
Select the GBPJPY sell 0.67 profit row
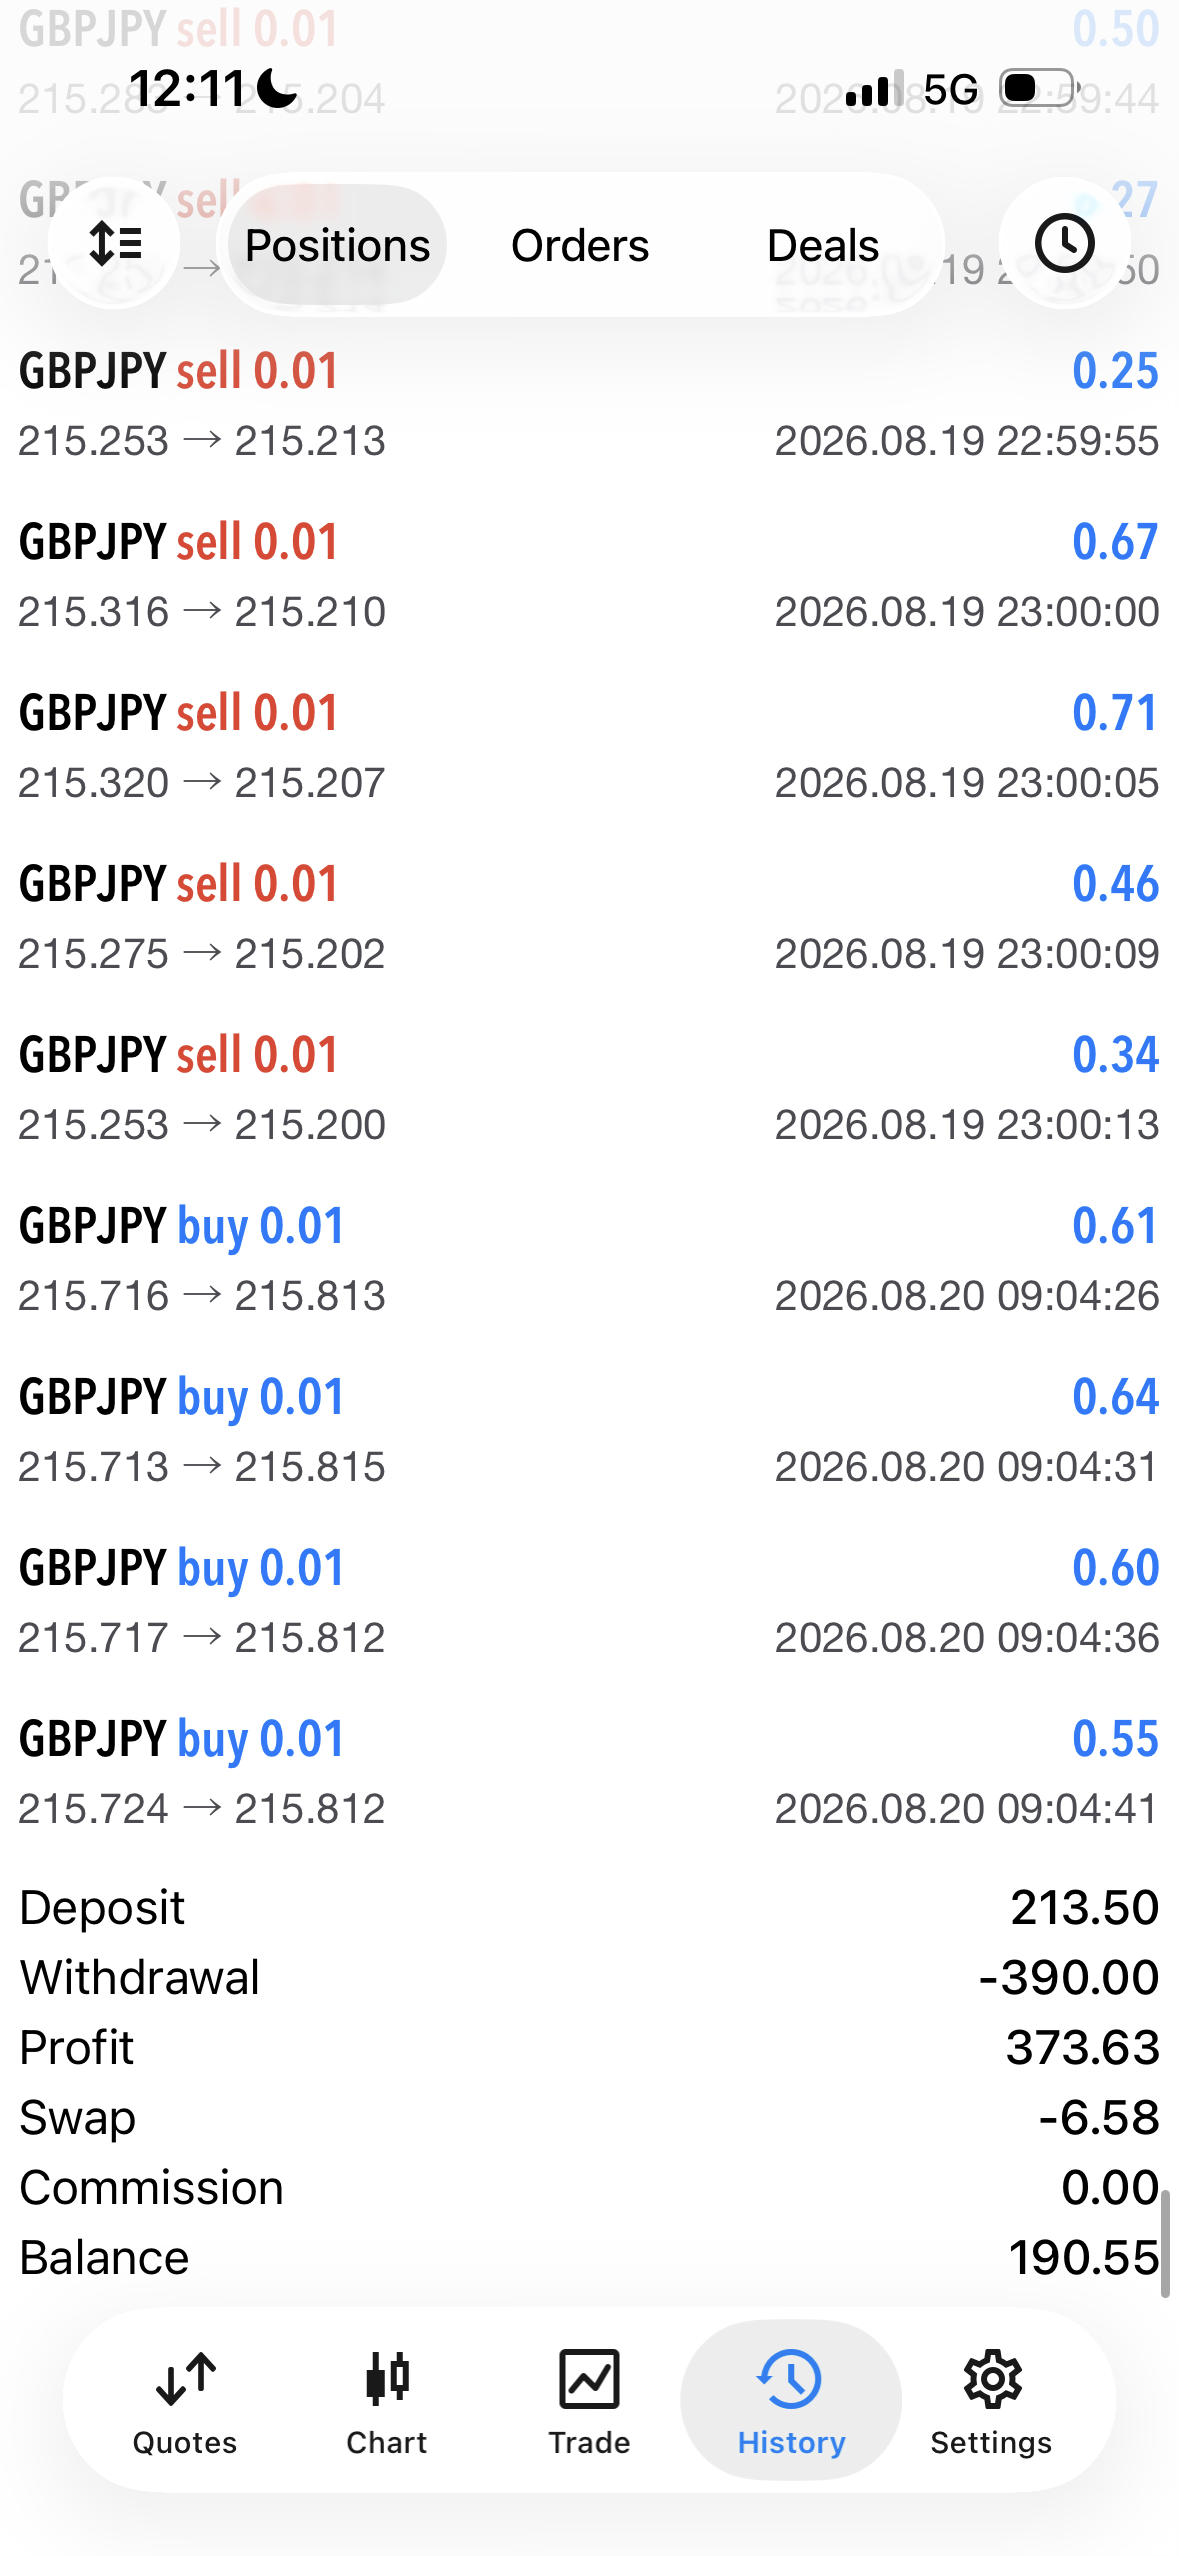click(x=589, y=576)
